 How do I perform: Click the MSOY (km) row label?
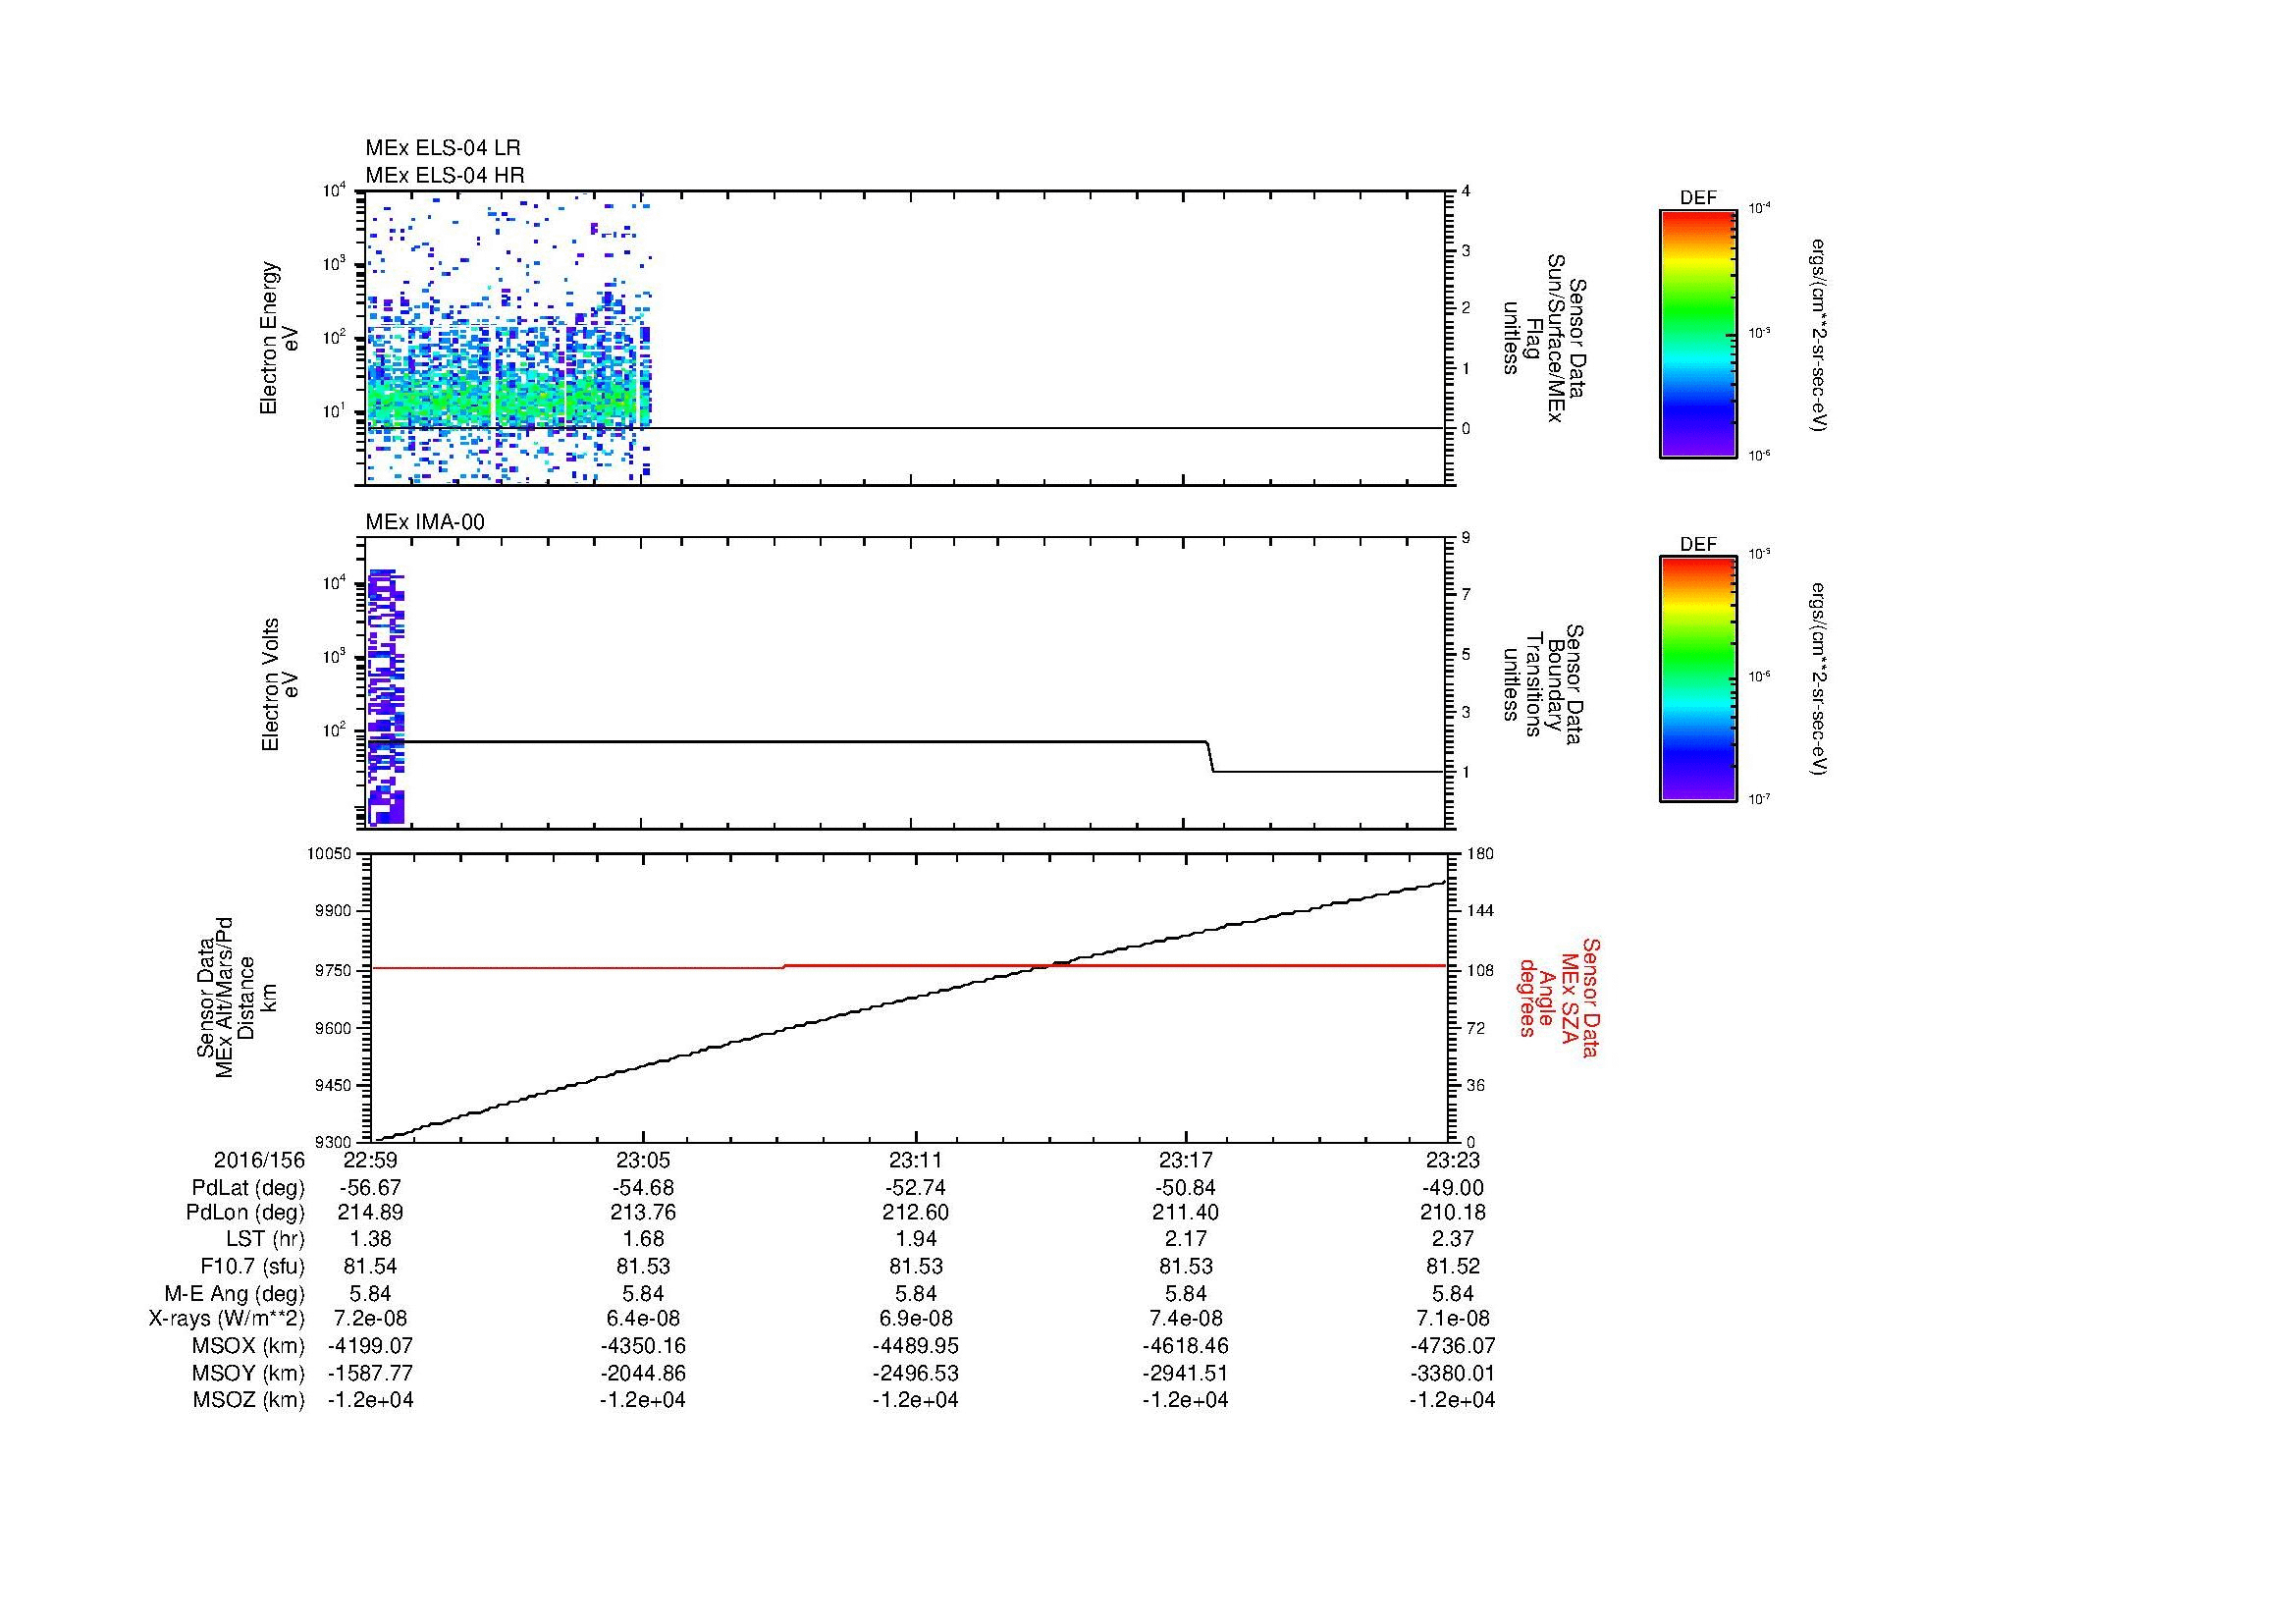pyautogui.click(x=249, y=1374)
